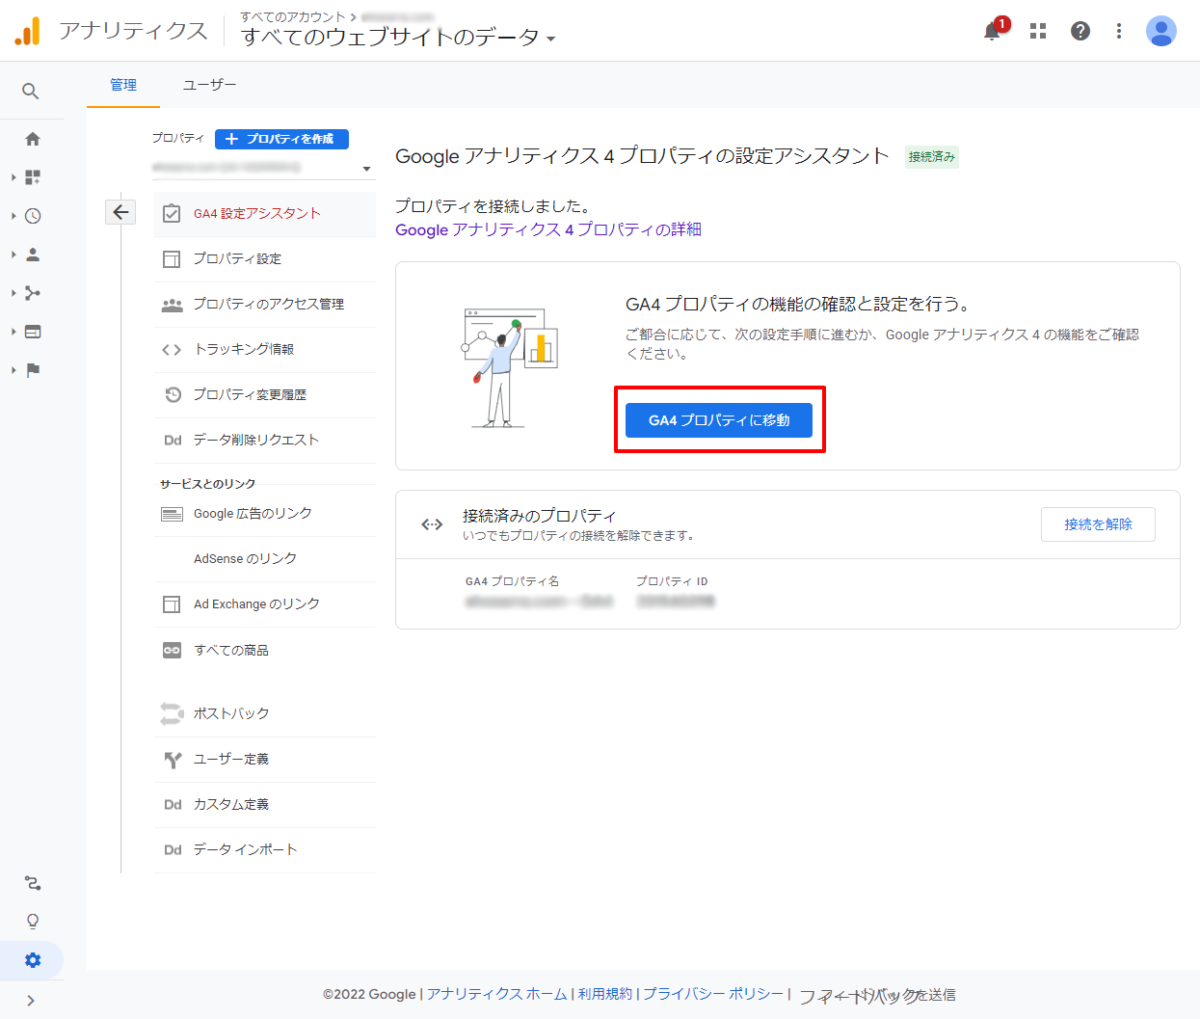Expand the Realtime section arrow
Screen dimensions: 1200x1019
tap(14, 216)
